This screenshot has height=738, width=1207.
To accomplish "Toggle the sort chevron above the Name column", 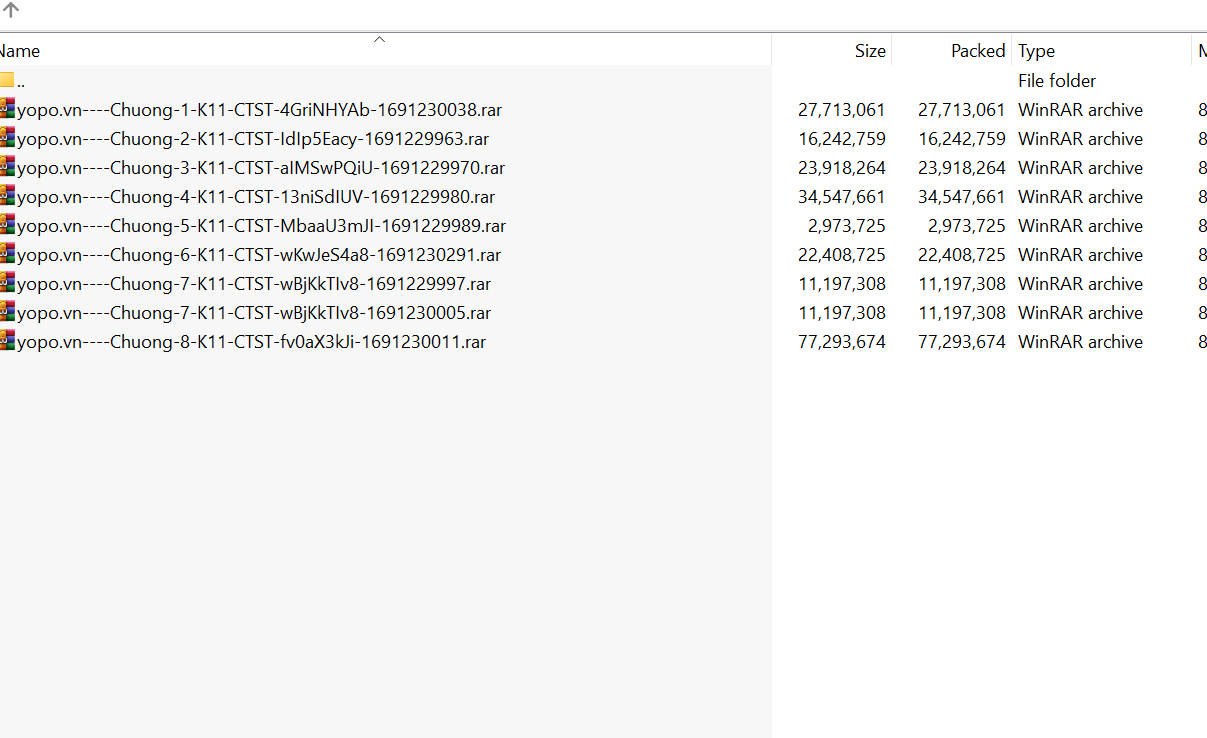I will pos(379,39).
